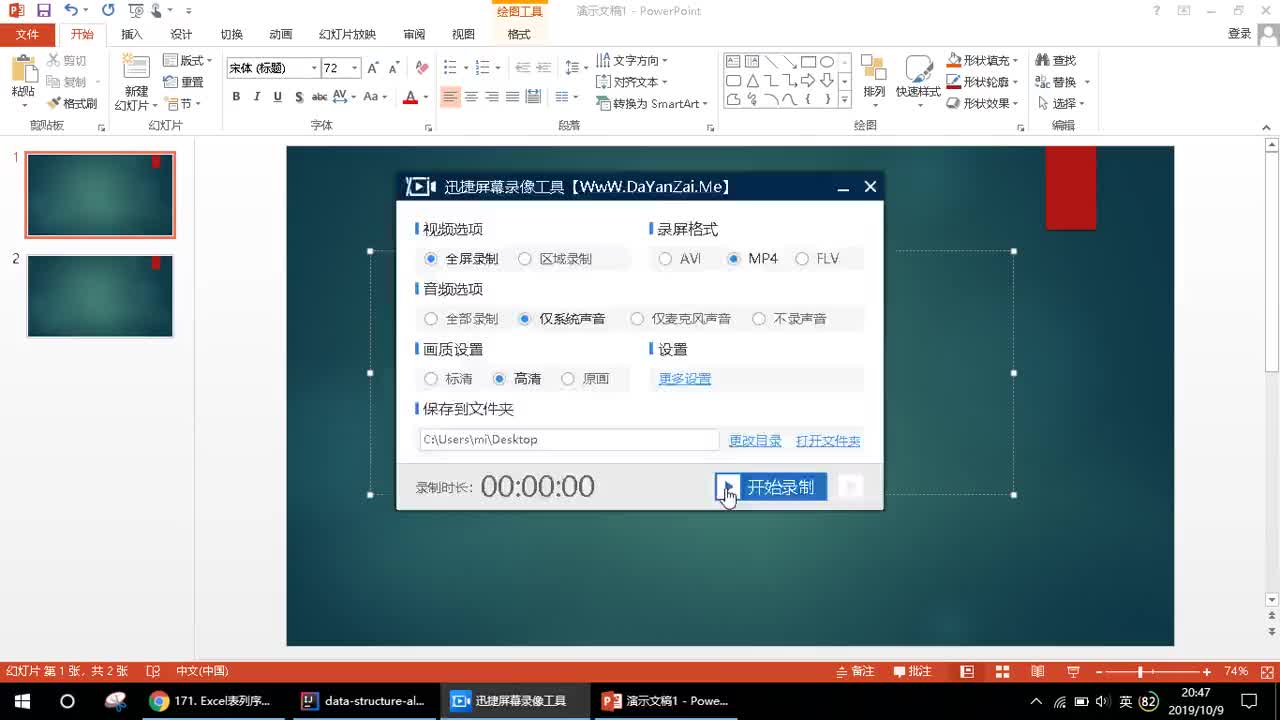Click the save path field C:\Users\mi\Desktop
The width and height of the screenshot is (1280, 720).
pyautogui.click(x=569, y=440)
